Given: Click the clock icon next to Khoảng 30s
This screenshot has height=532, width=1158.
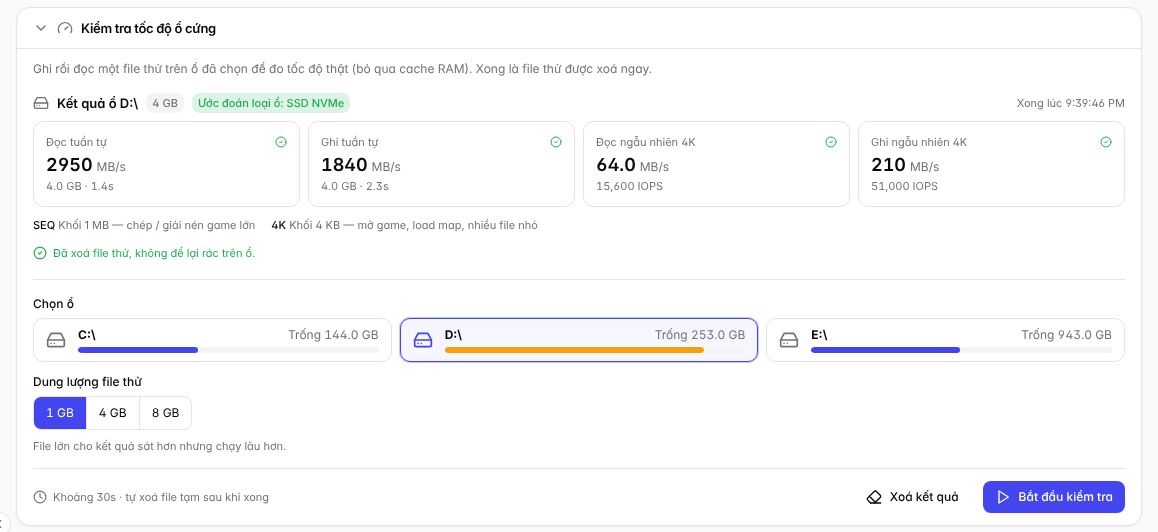Looking at the screenshot, I should point(40,497).
